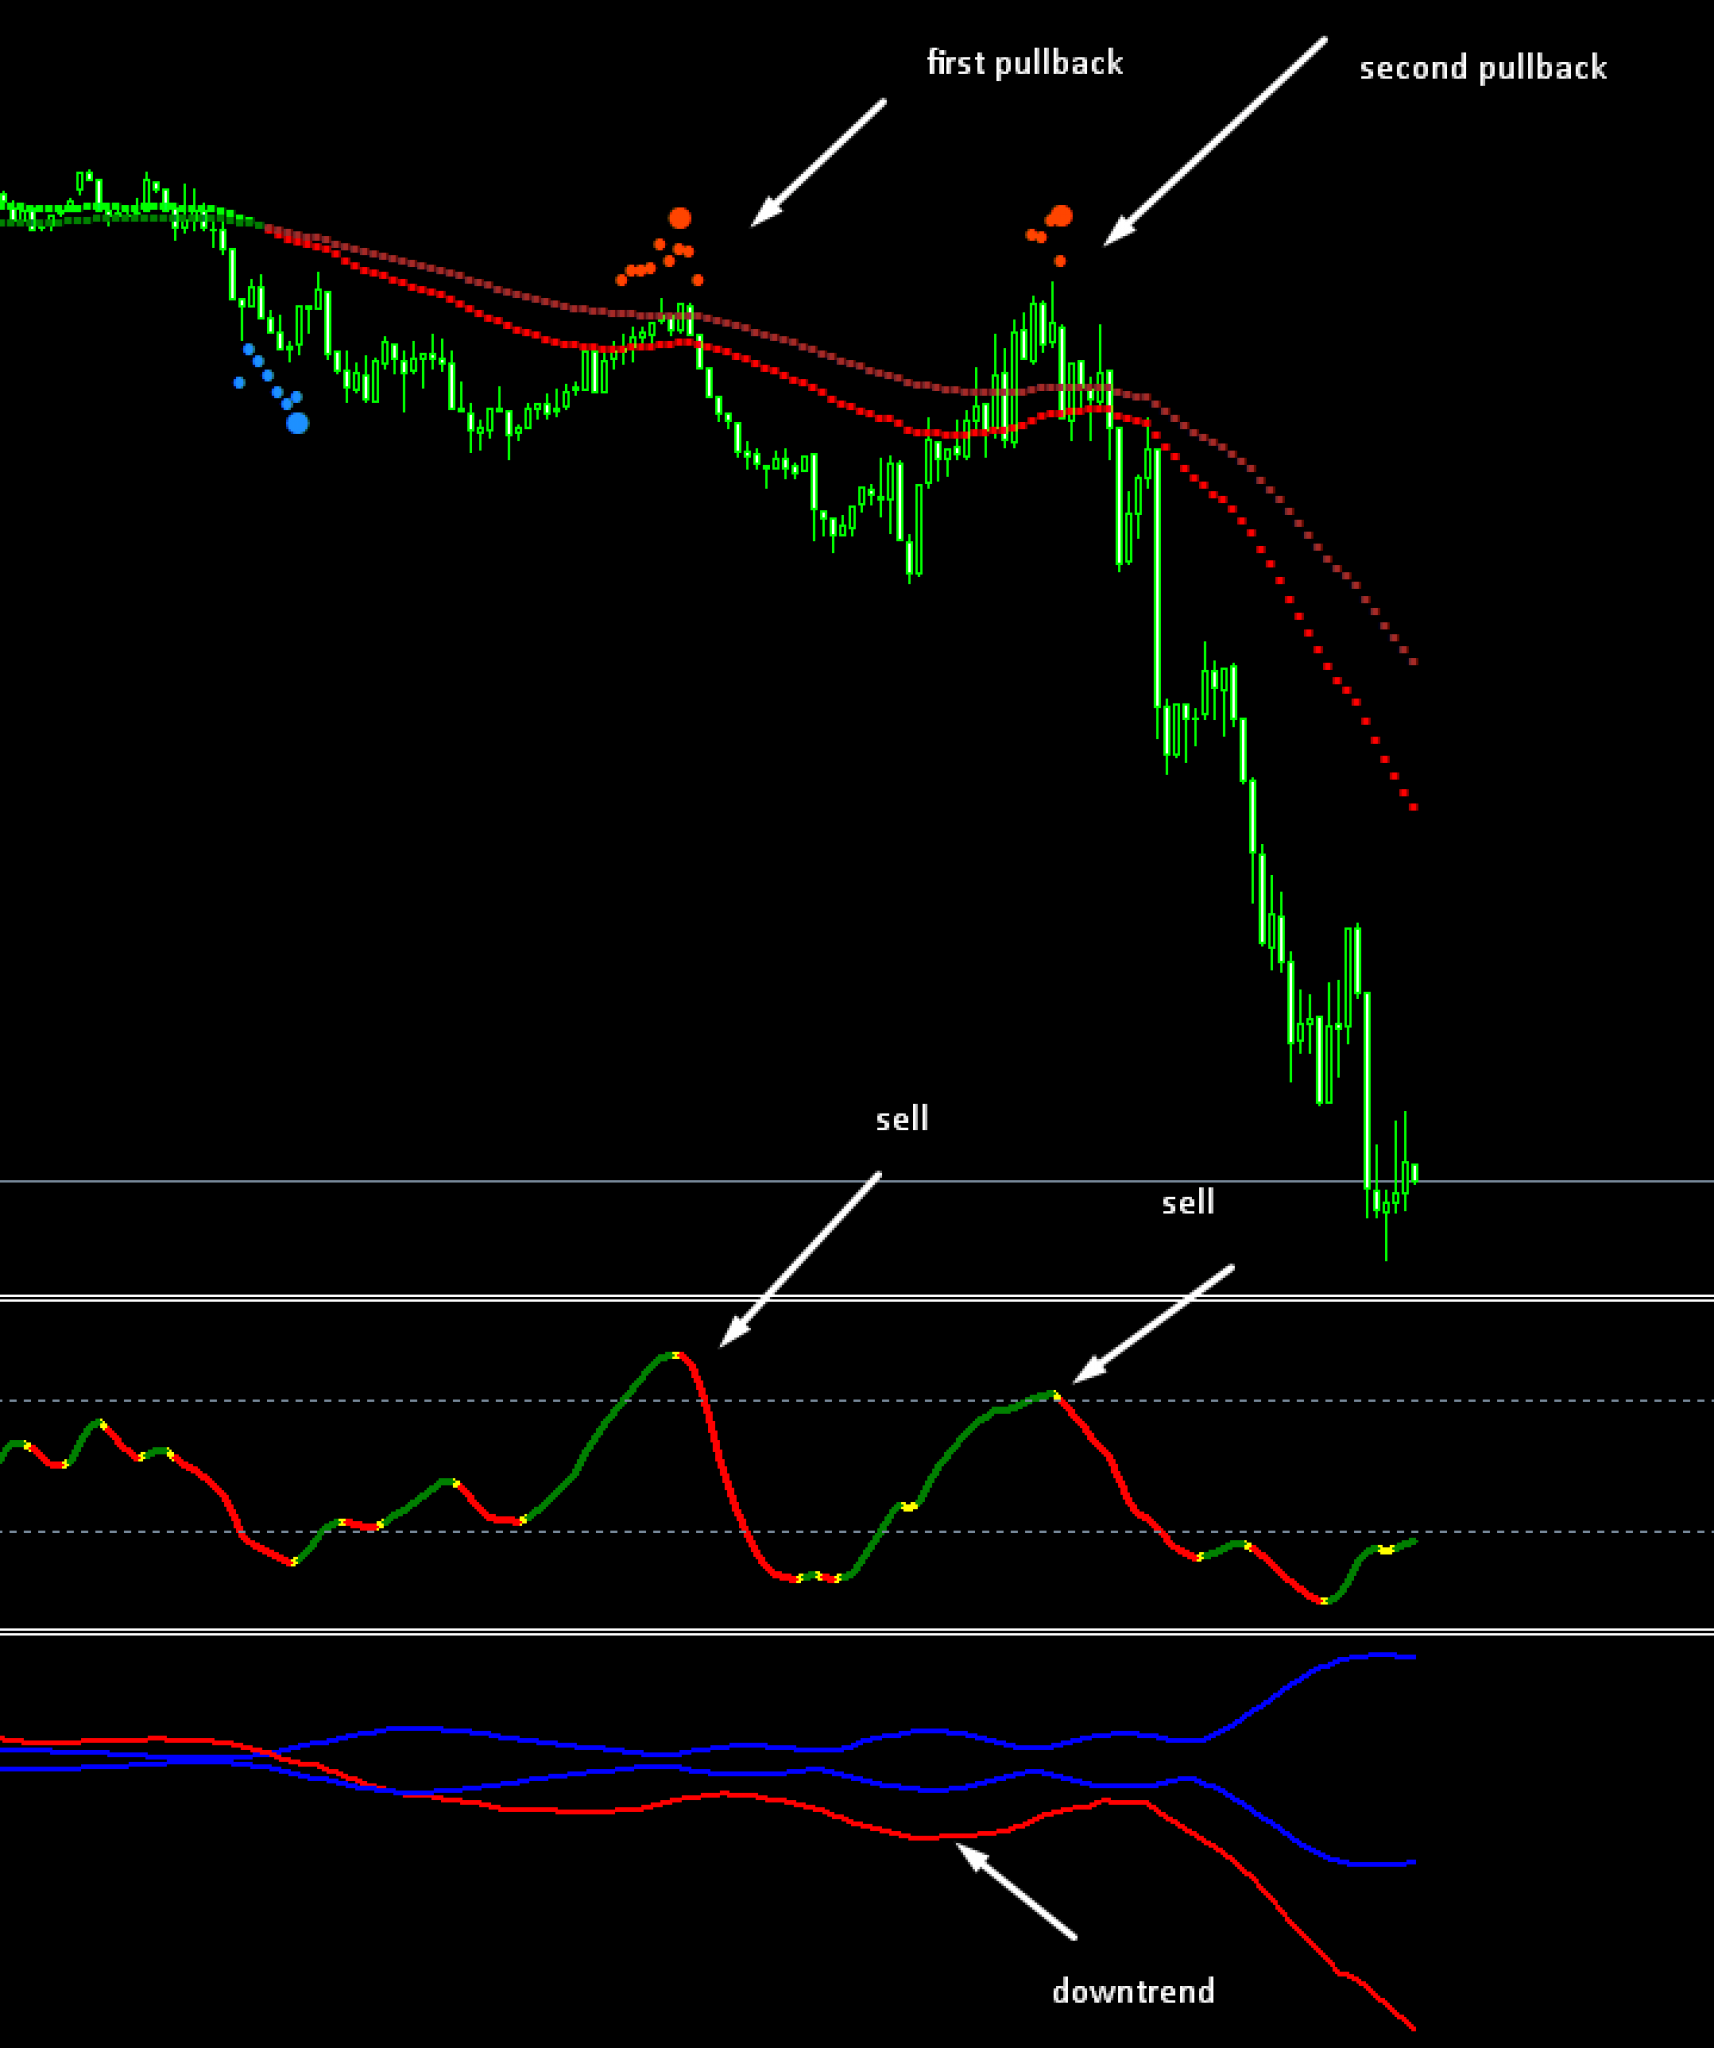1714x2048 pixels.
Task: Click the arrow pointing at the downtrend red line
Action: pos(1015,1891)
